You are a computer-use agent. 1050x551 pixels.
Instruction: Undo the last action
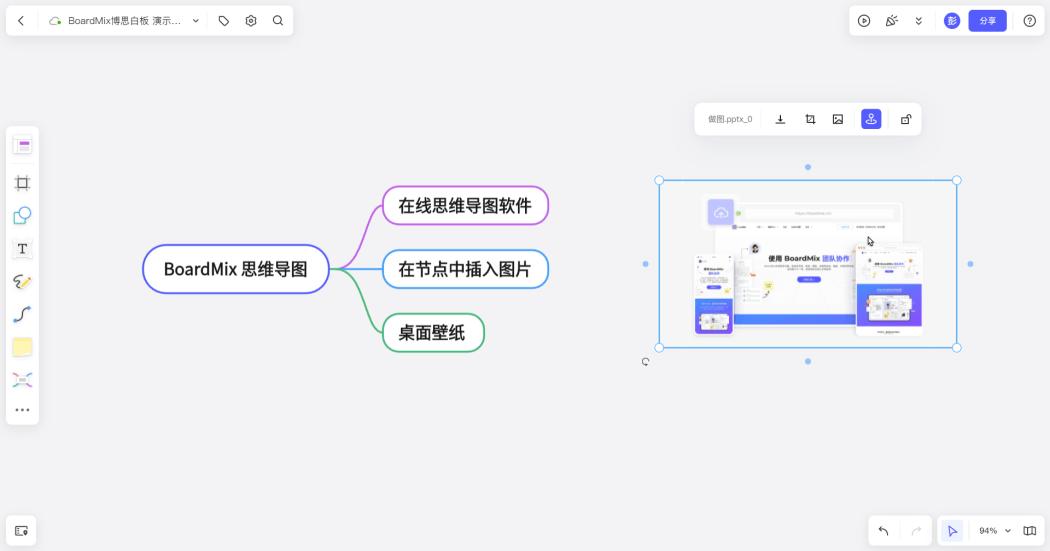tap(883, 531)
